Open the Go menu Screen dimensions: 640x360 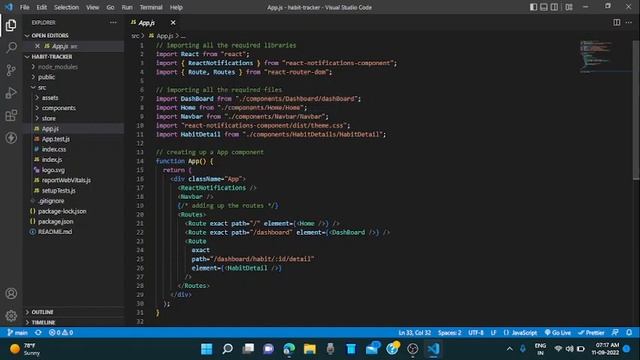[x=110, y=7]
